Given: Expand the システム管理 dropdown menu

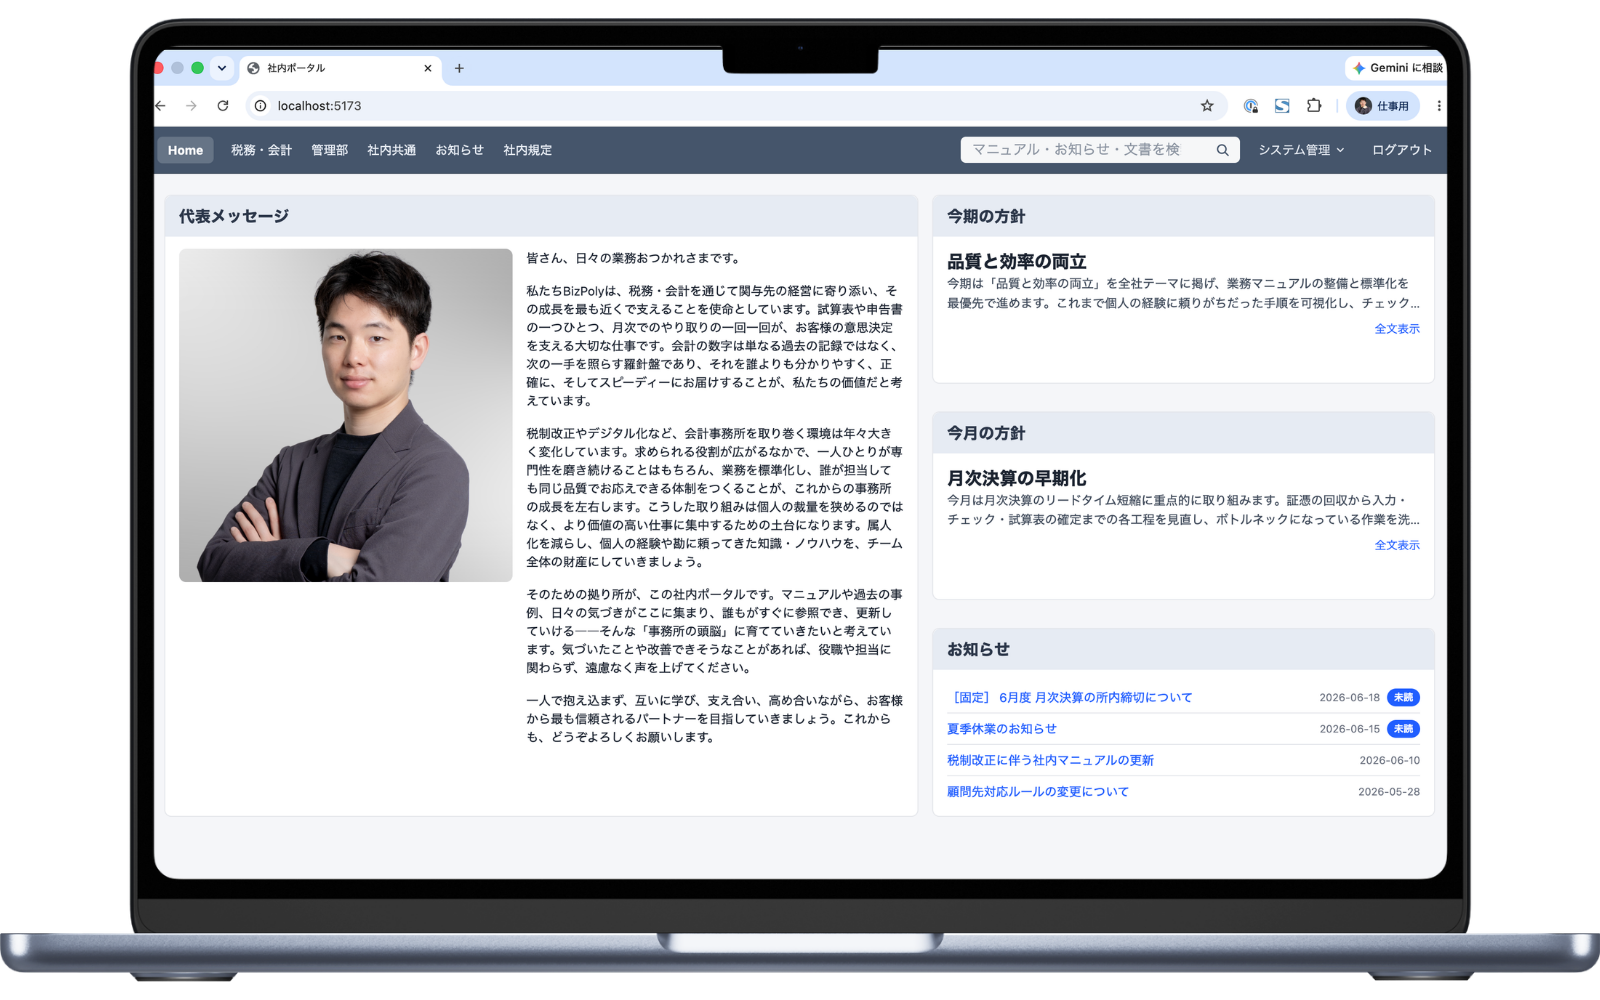Looking at the screenshot, I should point(1301,150).
